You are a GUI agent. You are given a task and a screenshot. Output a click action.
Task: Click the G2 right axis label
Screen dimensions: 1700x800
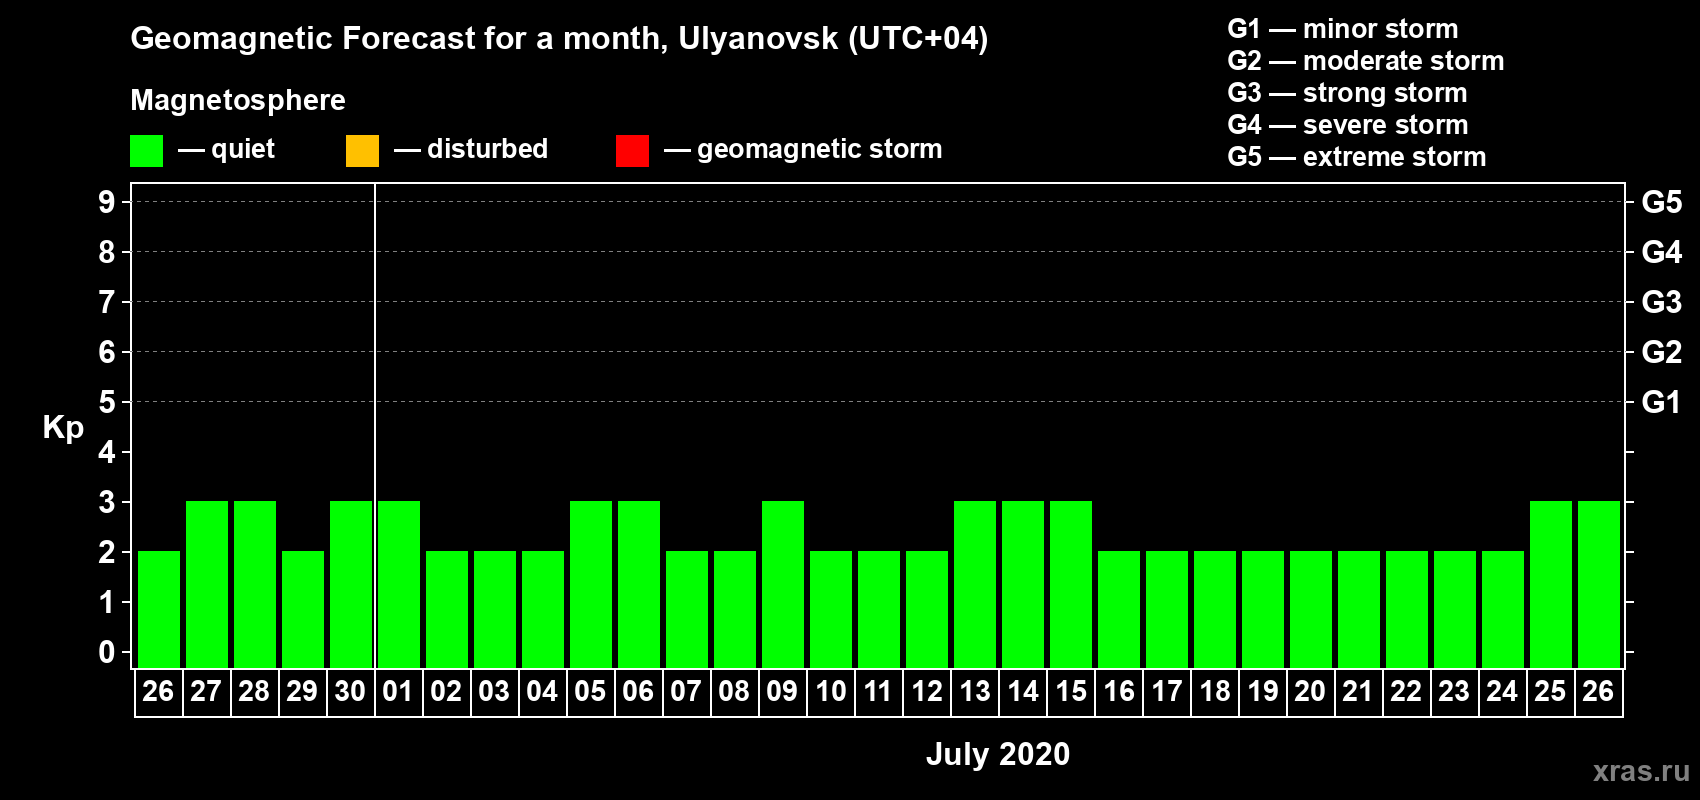1661,352
